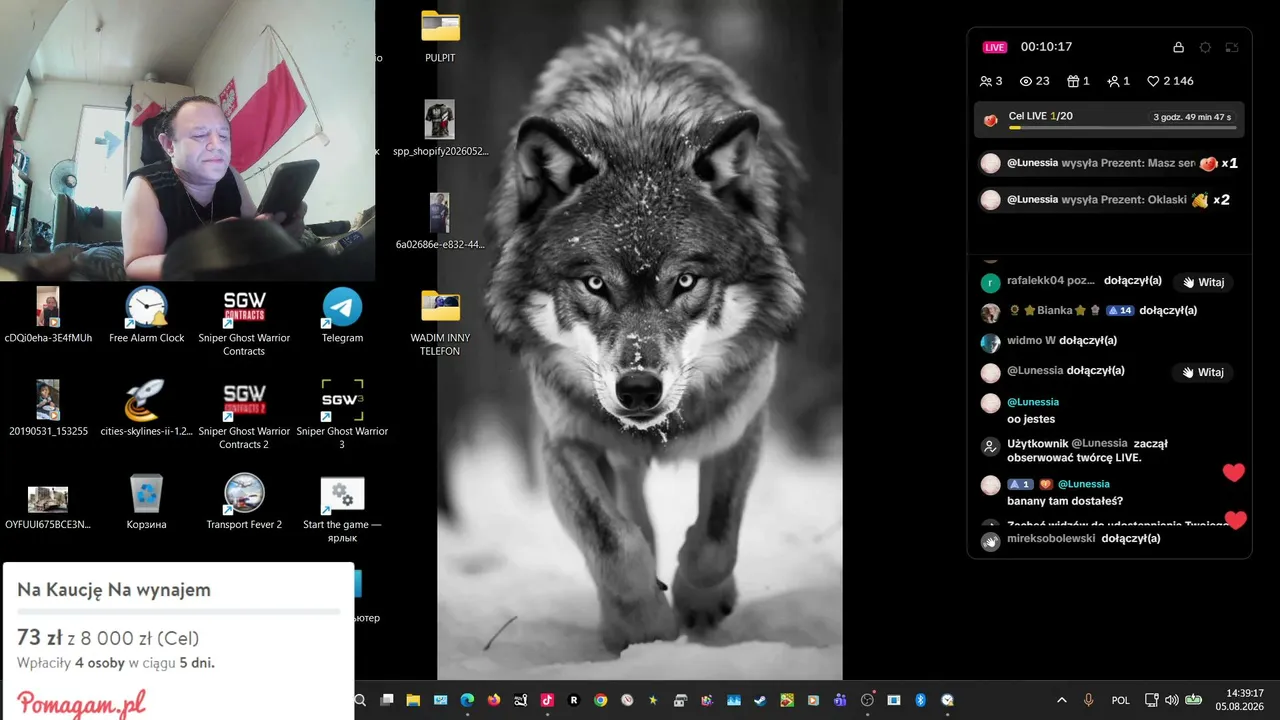The height and width of the screenshot is (720, 1280).
Task: Click the Na Kaucję Na wynajem progress bar
Action: pos(178,611)
